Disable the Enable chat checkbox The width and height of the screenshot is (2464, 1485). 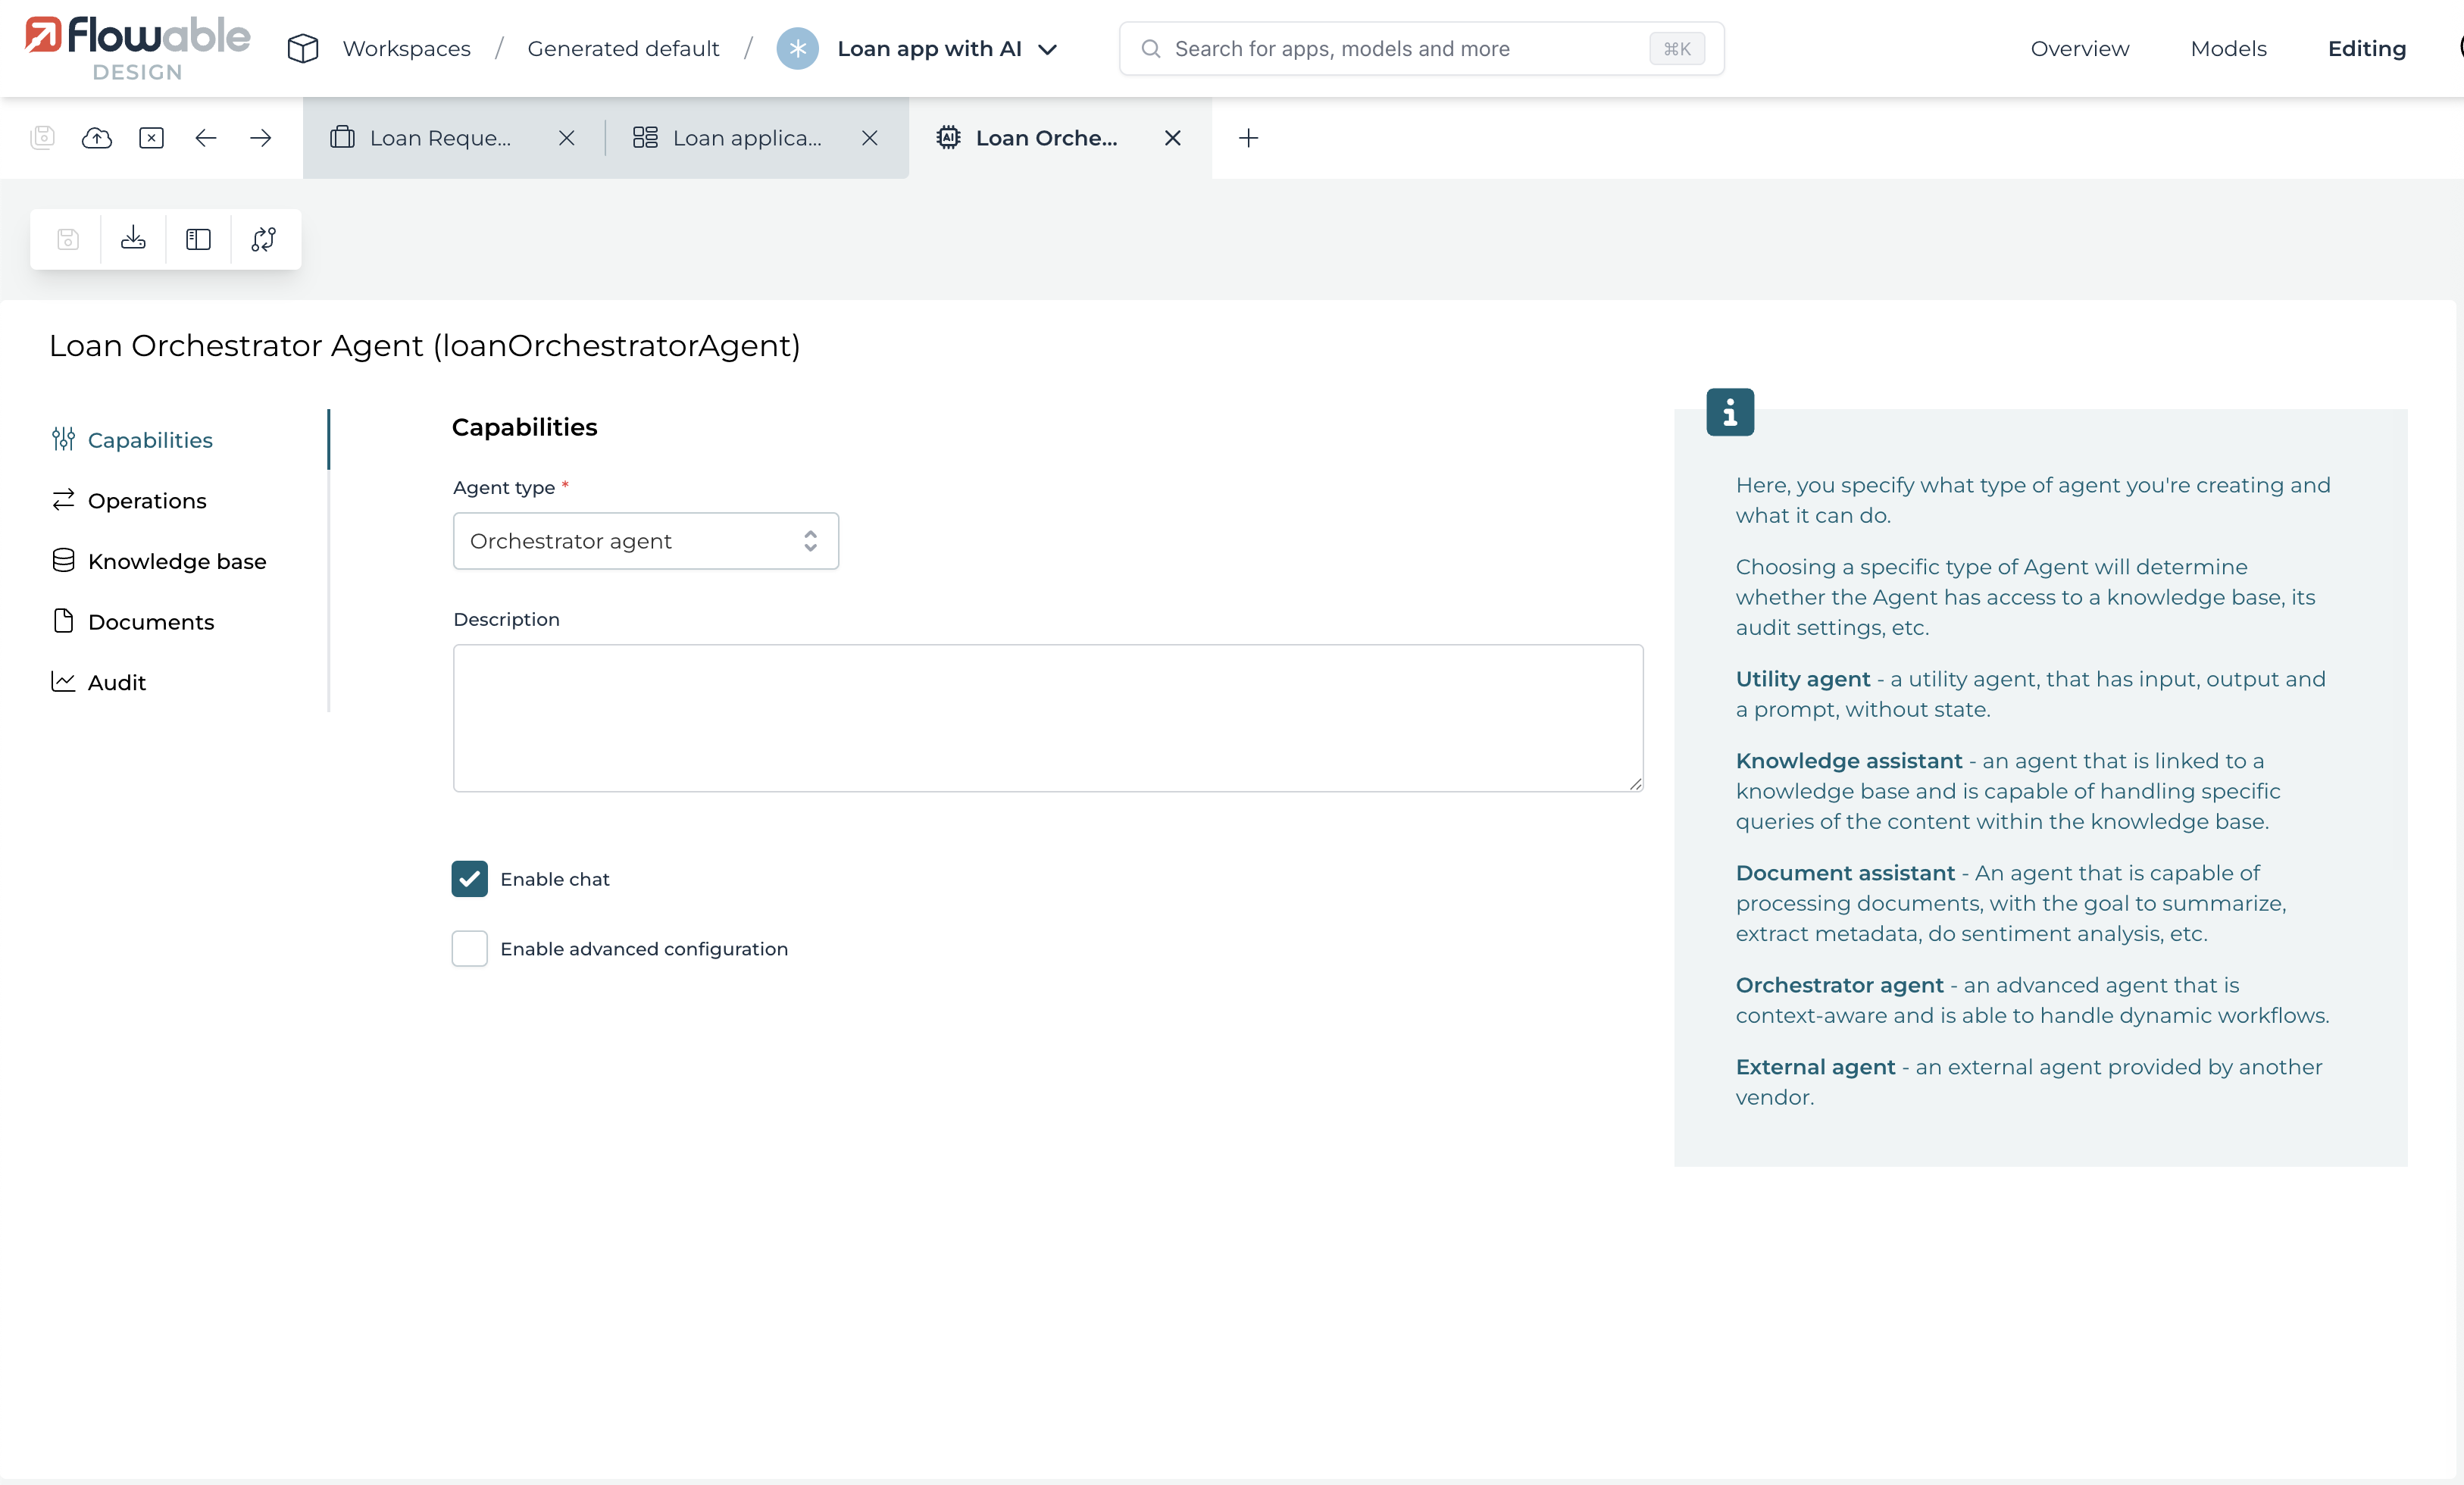click(x=468, y=879)
